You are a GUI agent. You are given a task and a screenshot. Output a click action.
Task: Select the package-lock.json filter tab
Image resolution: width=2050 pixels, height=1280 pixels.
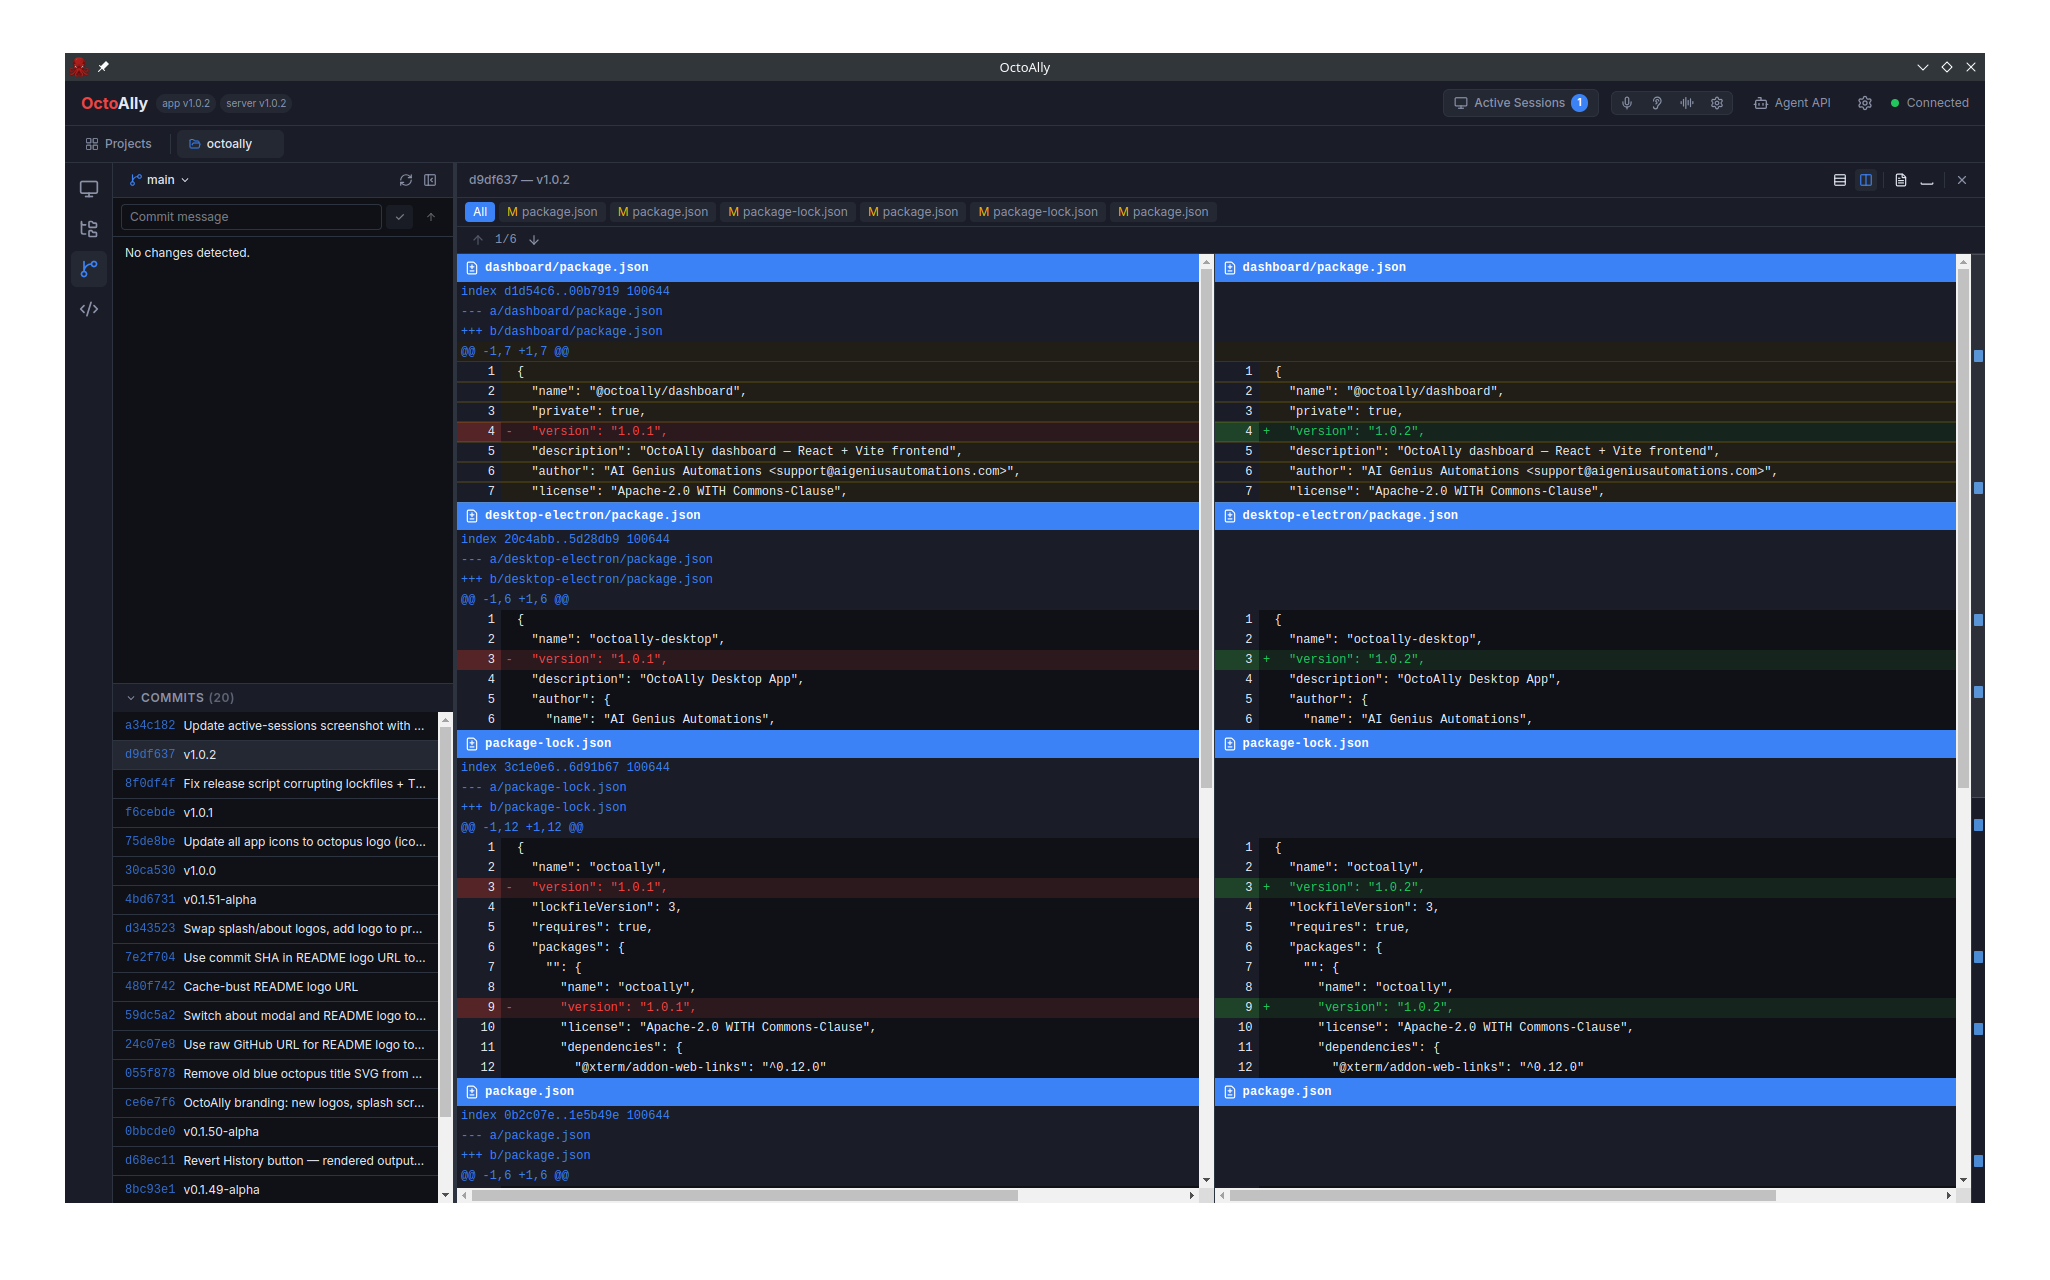coord(787,211)
